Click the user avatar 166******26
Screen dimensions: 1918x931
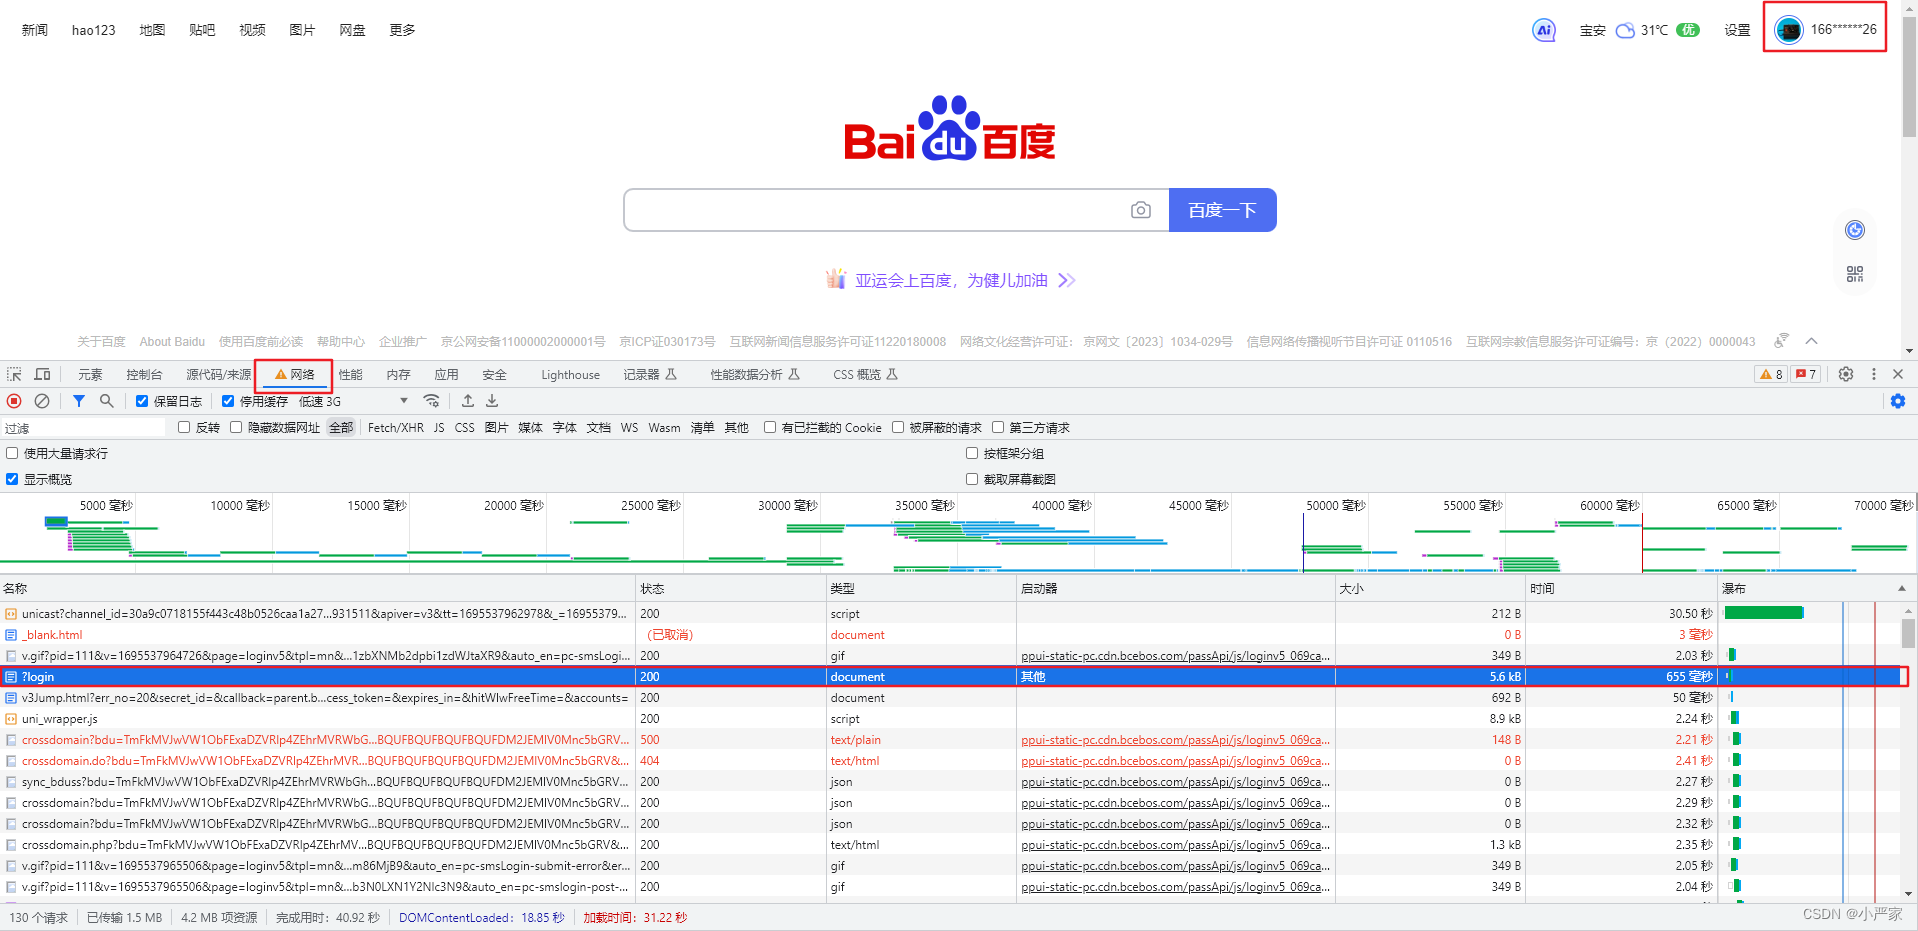[1825, 29]
